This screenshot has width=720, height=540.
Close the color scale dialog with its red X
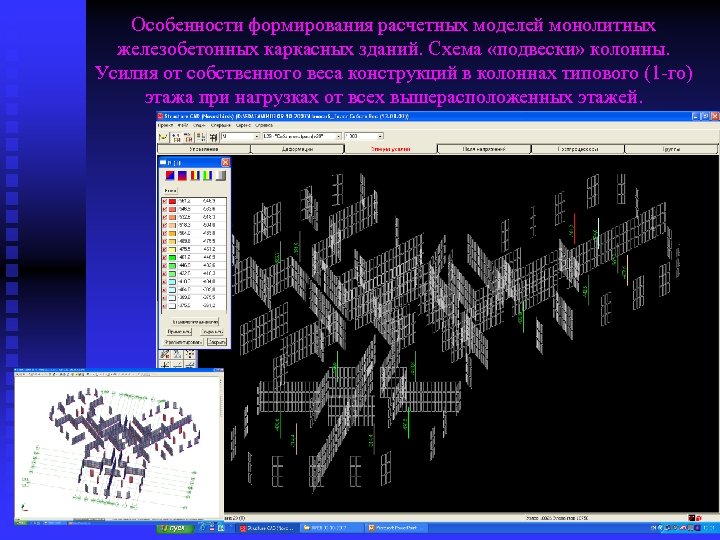coord(225,162)
